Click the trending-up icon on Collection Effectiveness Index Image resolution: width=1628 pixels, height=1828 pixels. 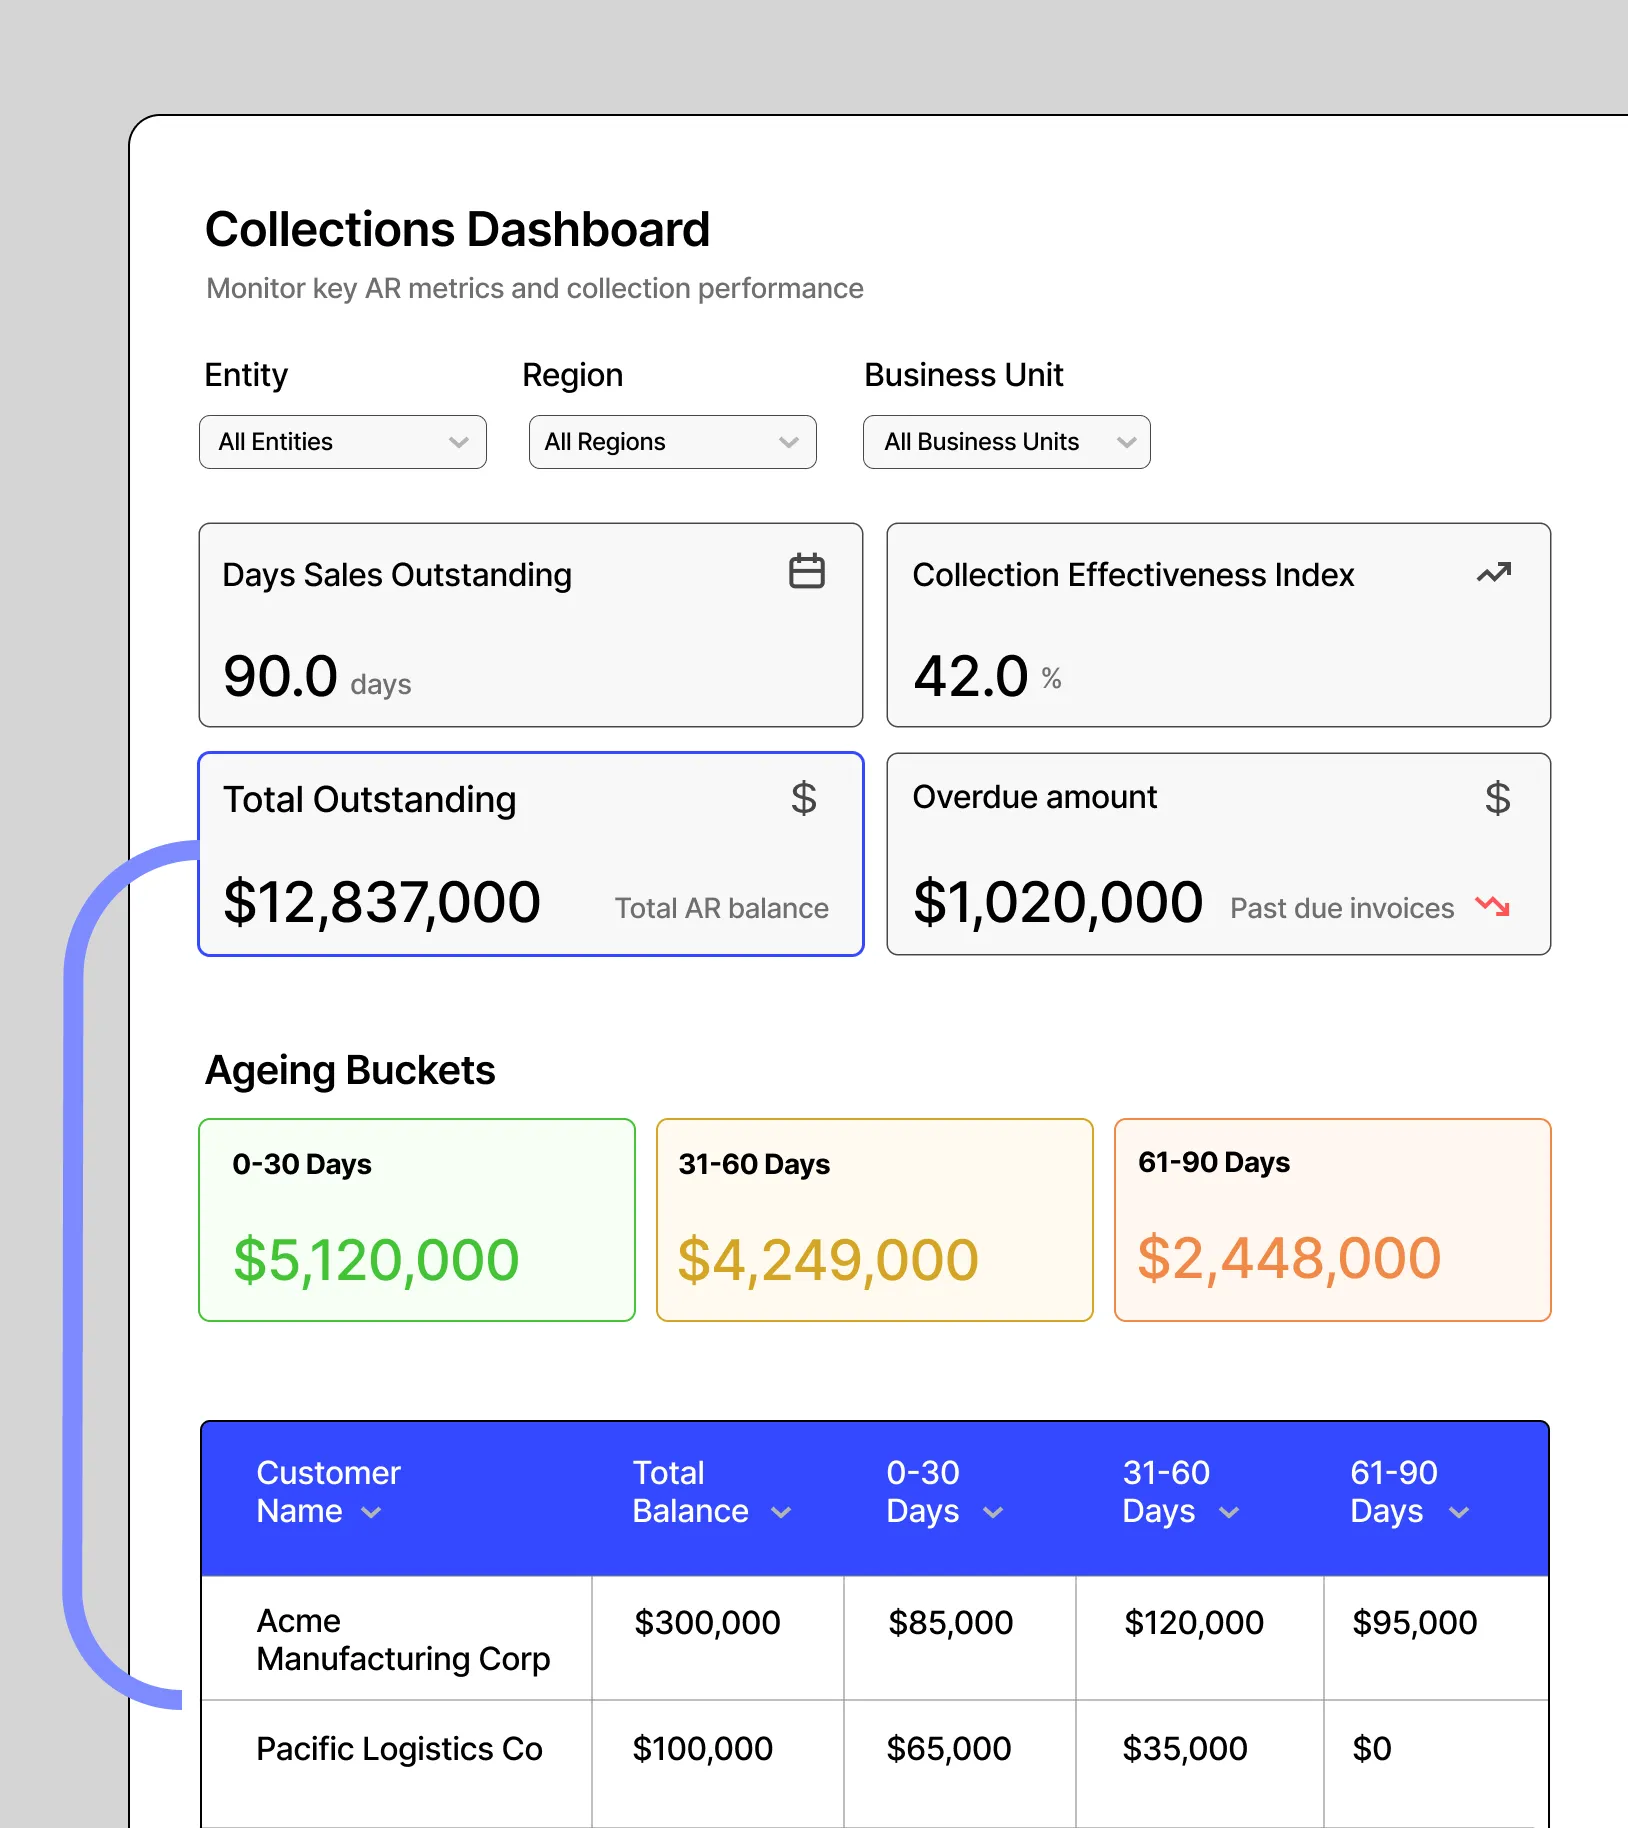pyautogui.click(x=1494, y=573)
